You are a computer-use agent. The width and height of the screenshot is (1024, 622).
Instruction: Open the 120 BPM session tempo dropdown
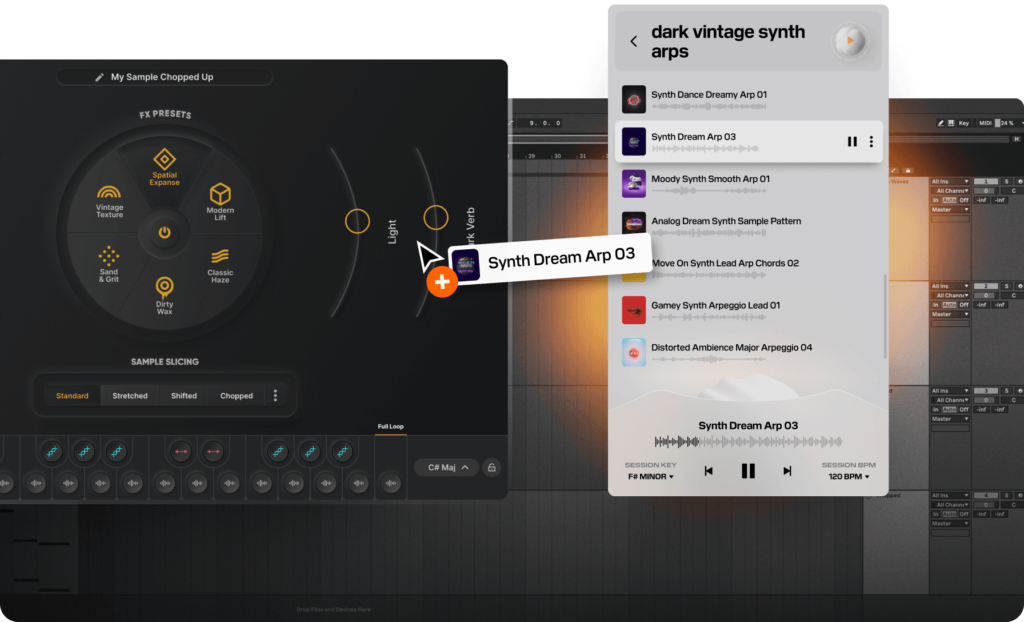pos(848,477)
